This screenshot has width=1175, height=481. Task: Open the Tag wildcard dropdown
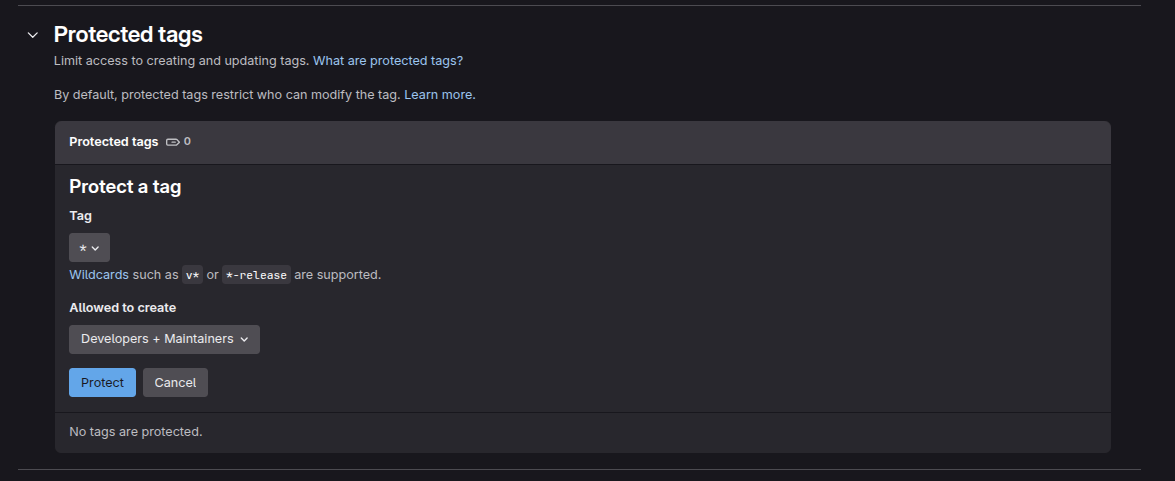(x=89, y=248)
